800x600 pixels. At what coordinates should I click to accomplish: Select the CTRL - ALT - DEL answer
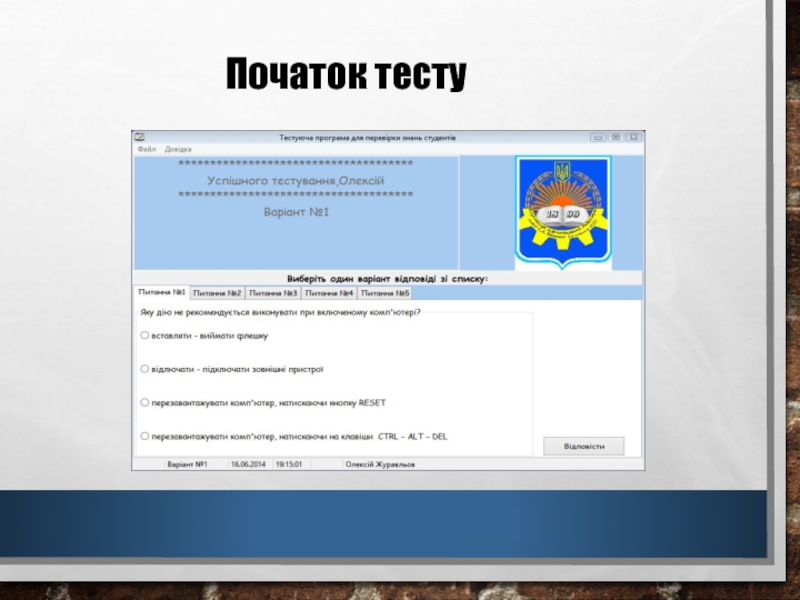(145, 436)
